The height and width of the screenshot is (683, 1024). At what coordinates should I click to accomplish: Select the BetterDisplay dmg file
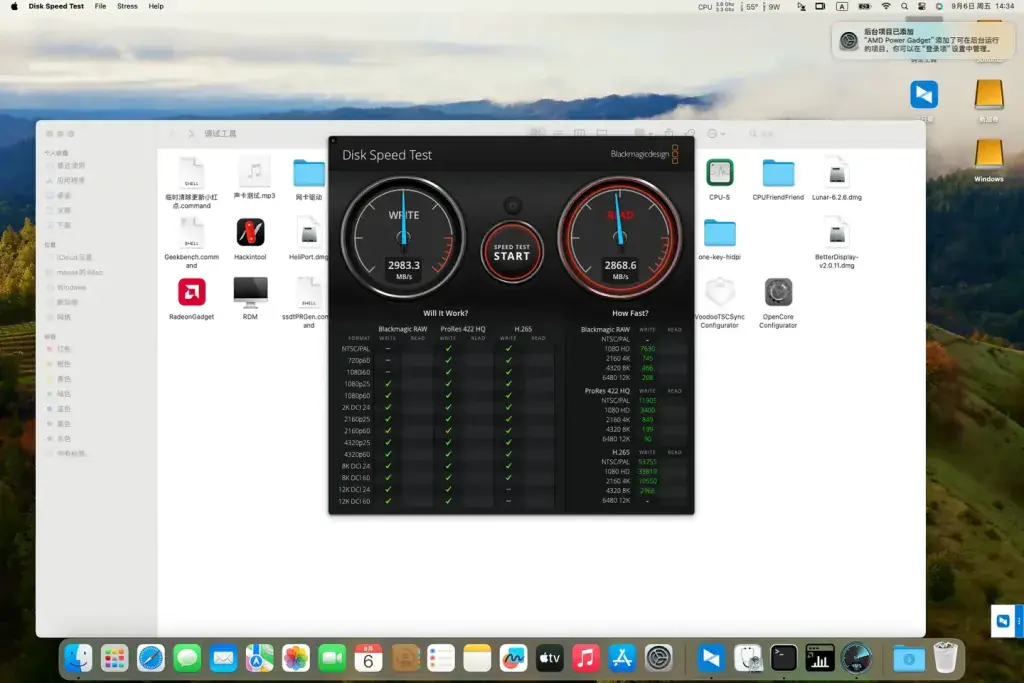837,243
